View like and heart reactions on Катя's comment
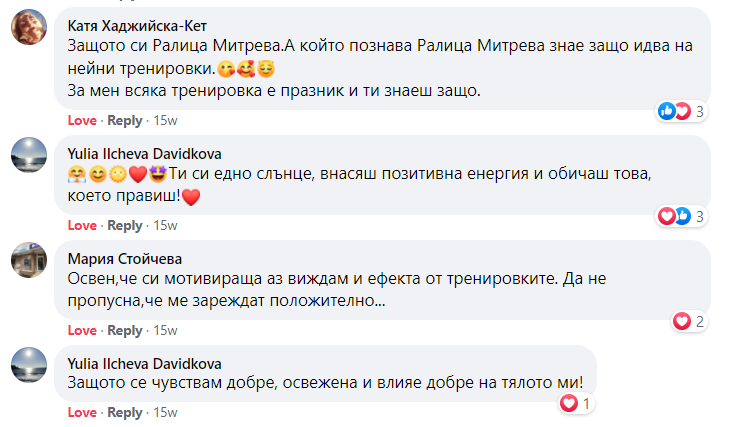This screenshot has width=742, height=427. click(681, 112)
